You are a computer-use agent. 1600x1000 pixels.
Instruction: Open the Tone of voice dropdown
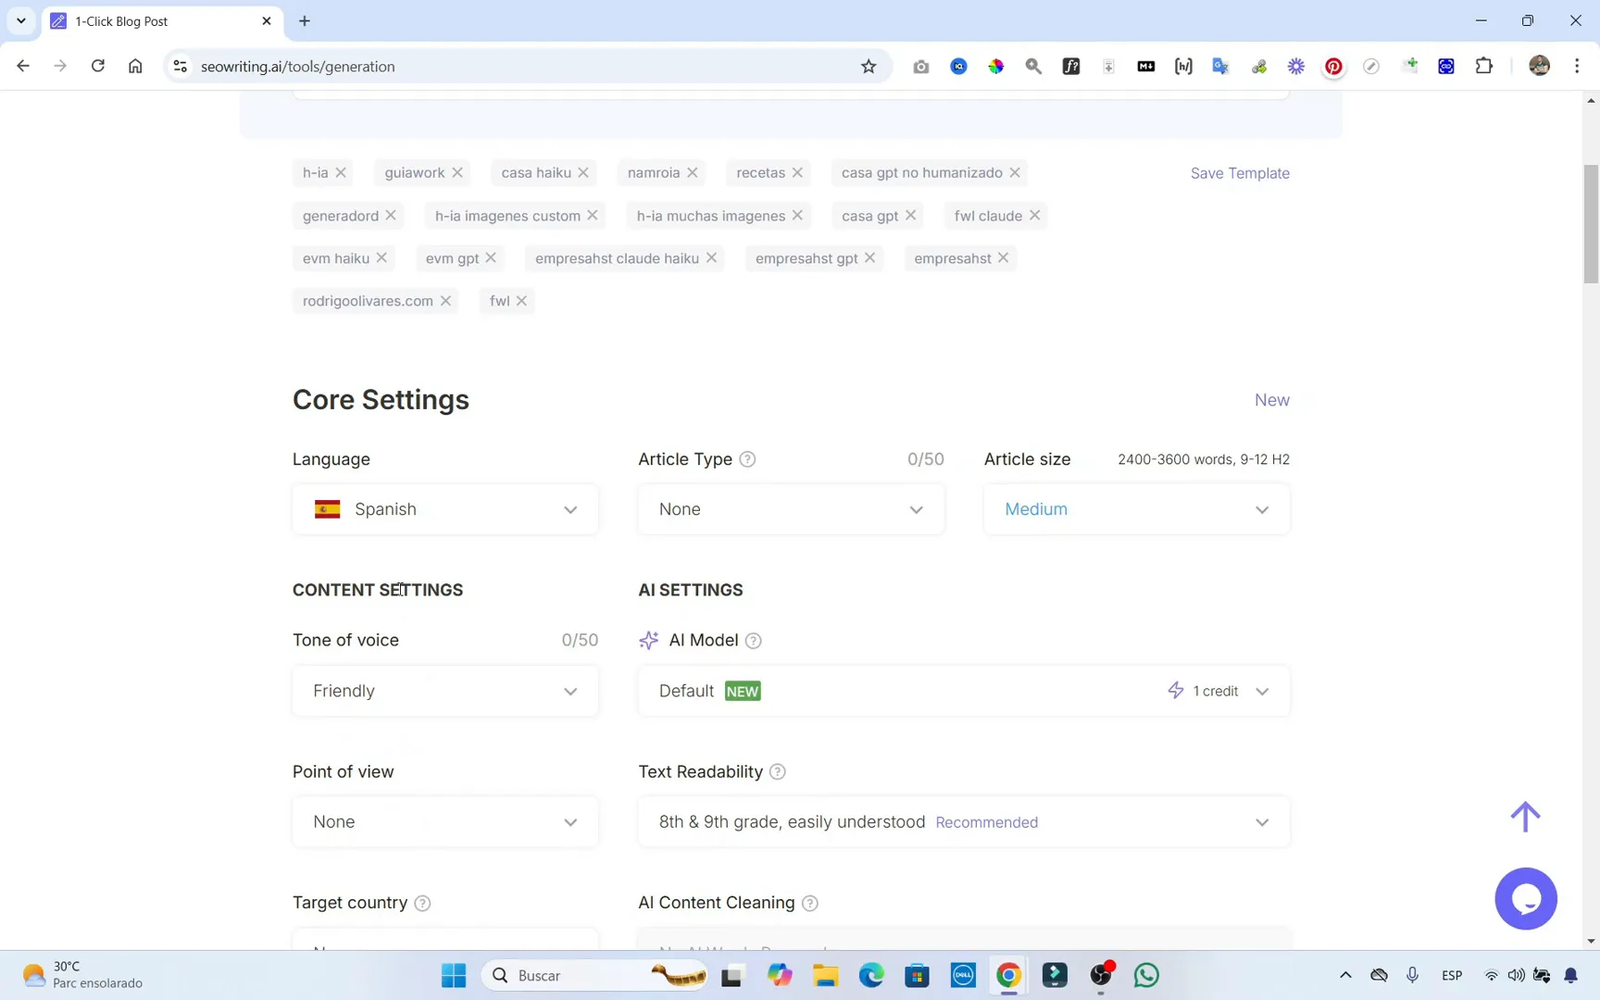point(444,691)
